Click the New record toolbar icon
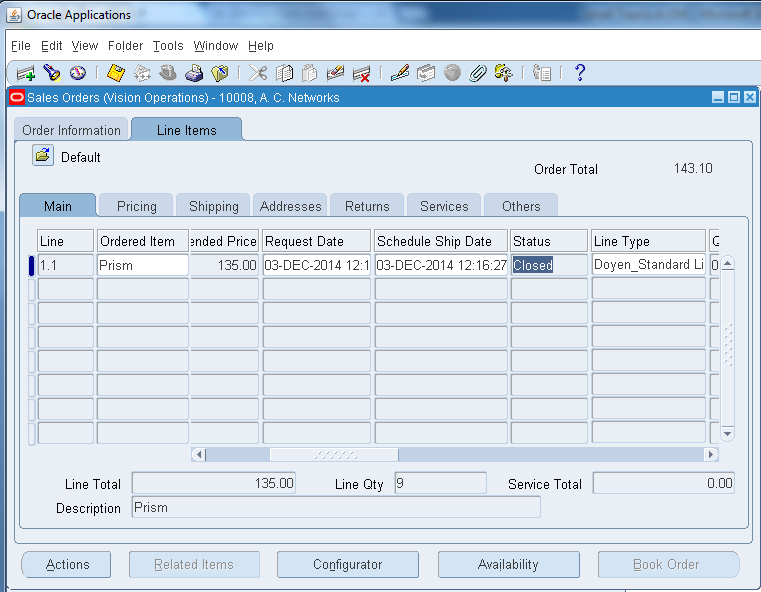 click(x=26, y=73)
